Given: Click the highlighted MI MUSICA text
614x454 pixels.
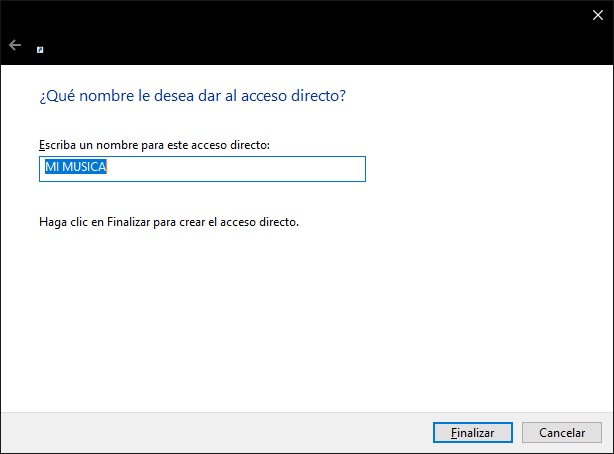Looking at the screenshot, I should pos(75,168).
